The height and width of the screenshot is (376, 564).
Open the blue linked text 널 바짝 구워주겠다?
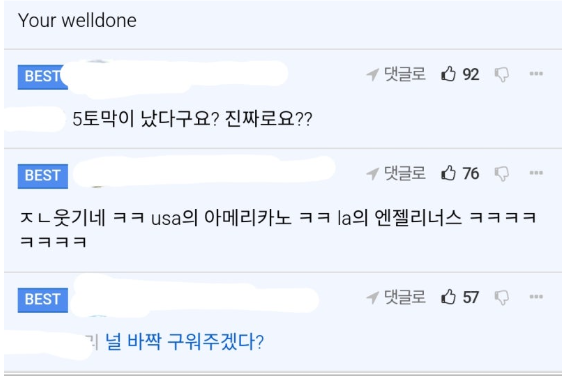pos(185,342)
